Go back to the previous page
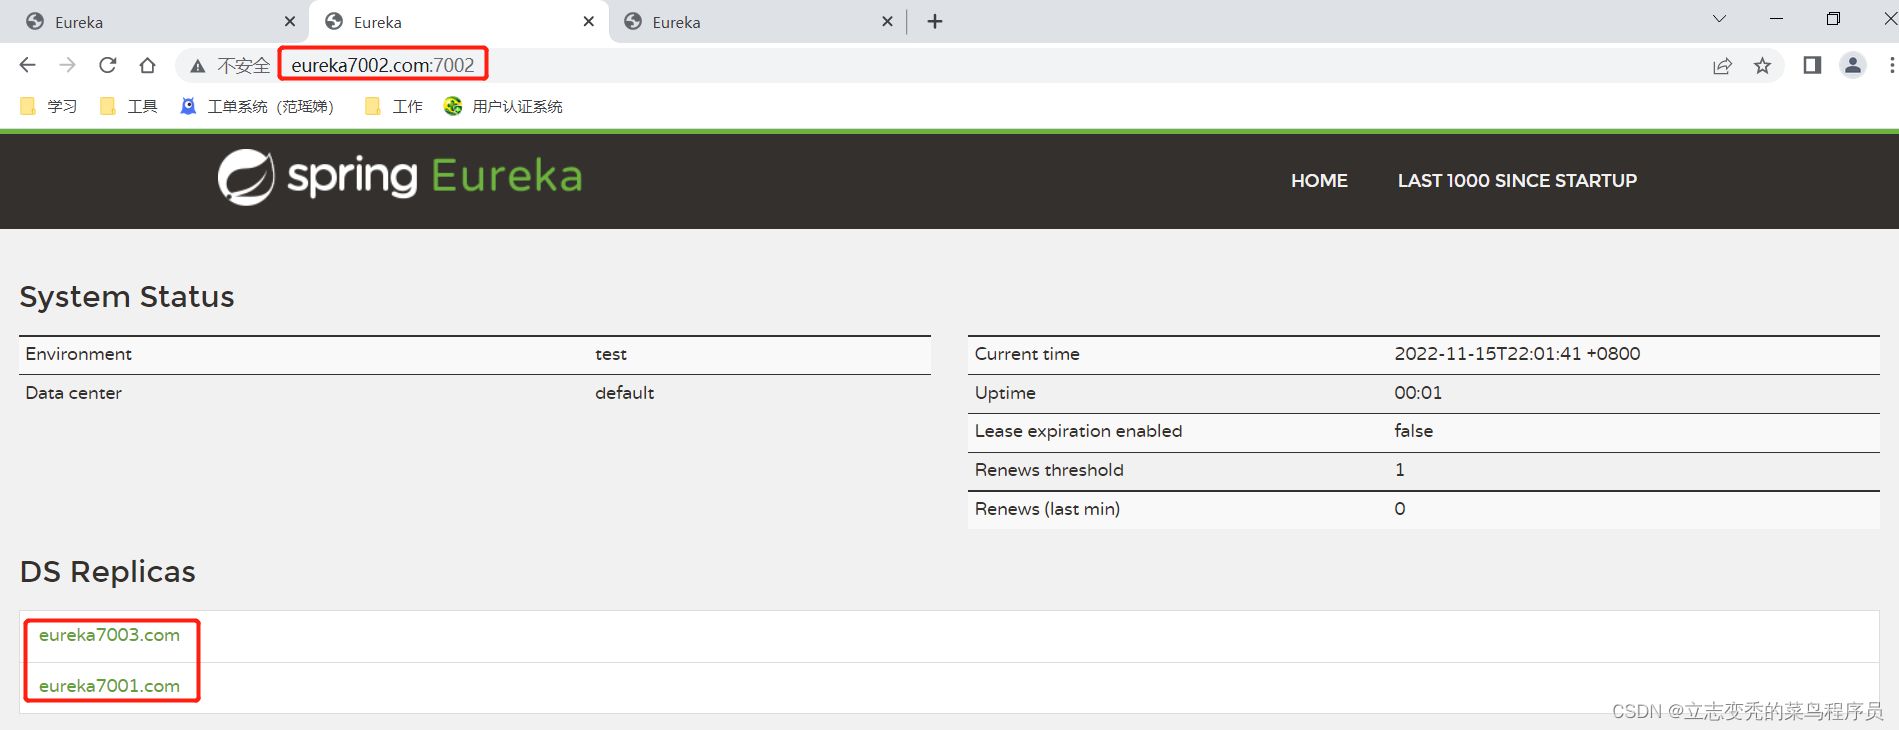The height and width of the screenshot is (730, 1899). click(x=27, y=65)
